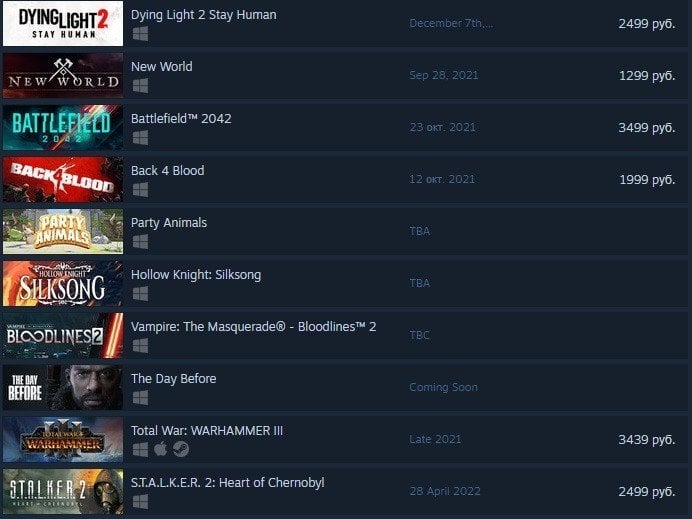Viewport: 692px width, 519px height.
Task: Open the New World title link
Action: [x=162, y=67]
